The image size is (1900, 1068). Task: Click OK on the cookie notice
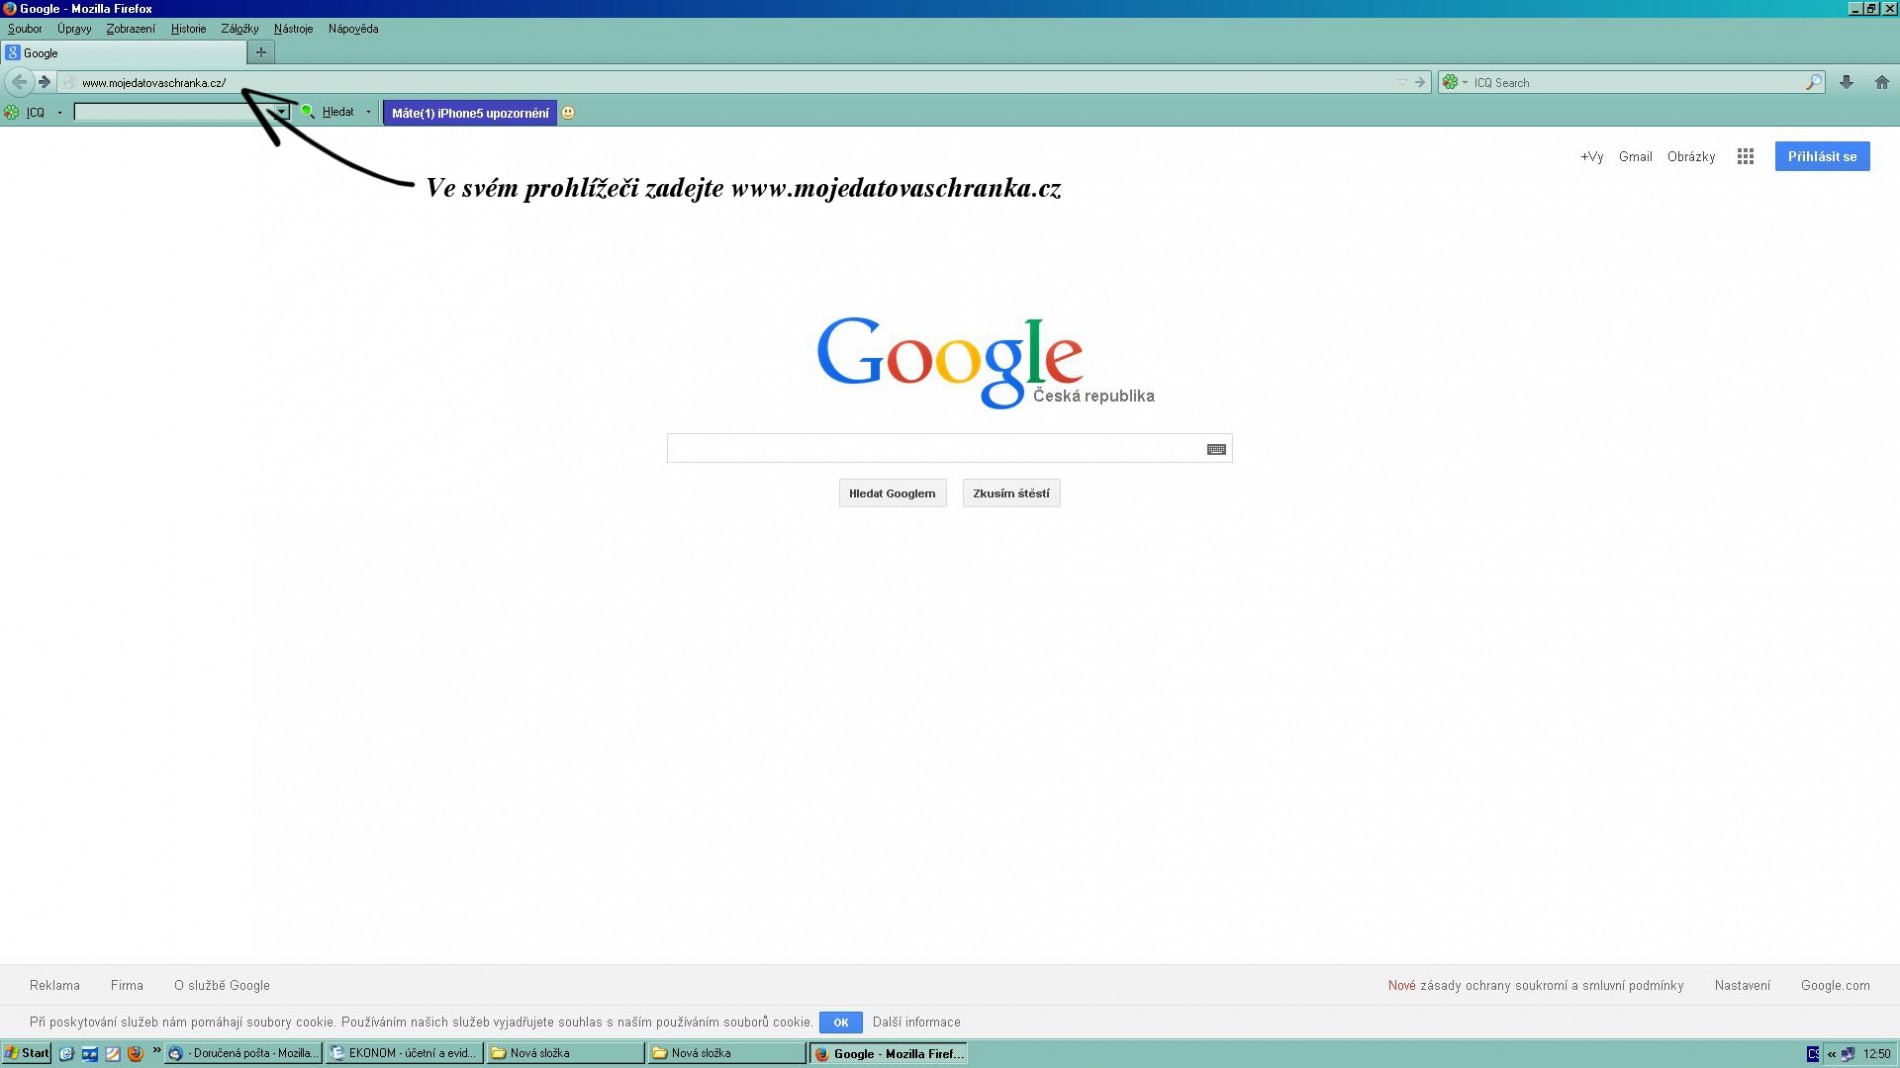(x=840, y=1022)
